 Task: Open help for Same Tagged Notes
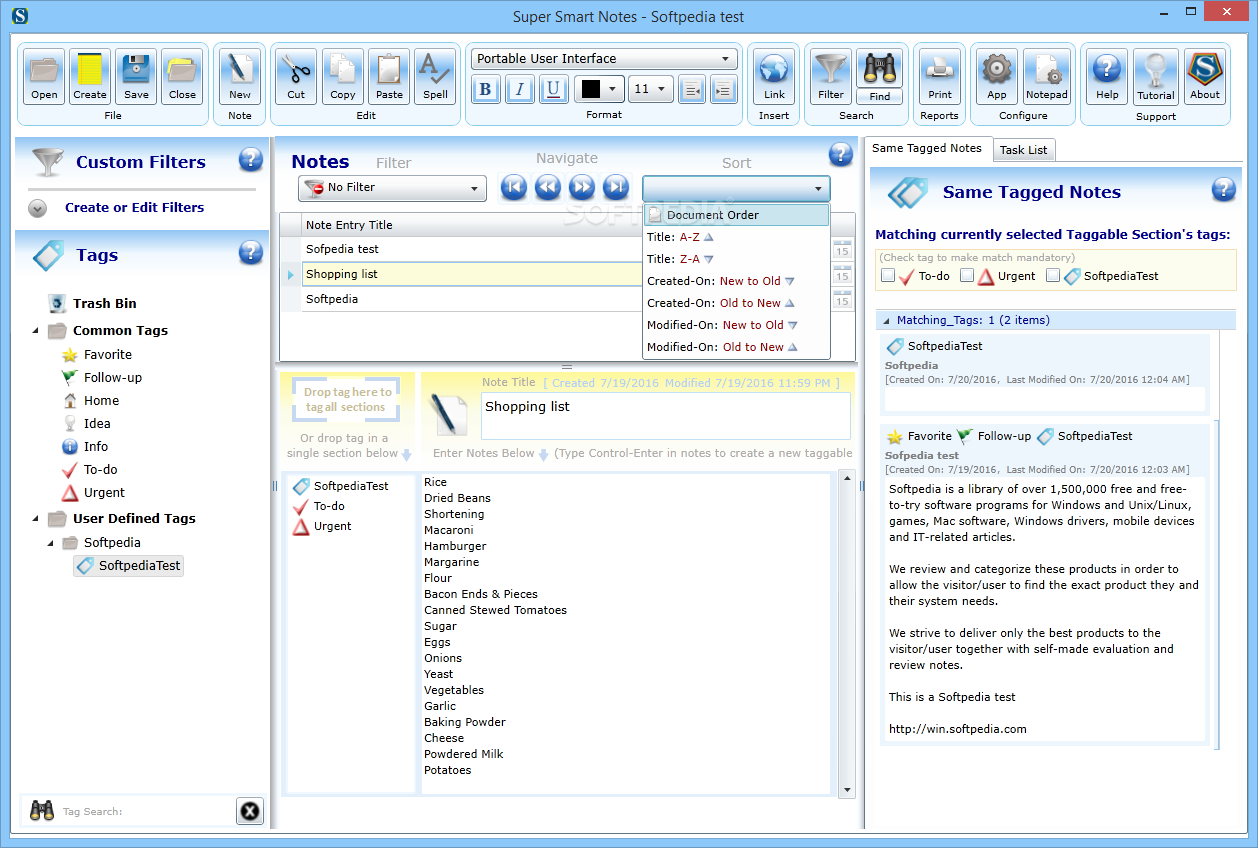[x=1224, y=190]
